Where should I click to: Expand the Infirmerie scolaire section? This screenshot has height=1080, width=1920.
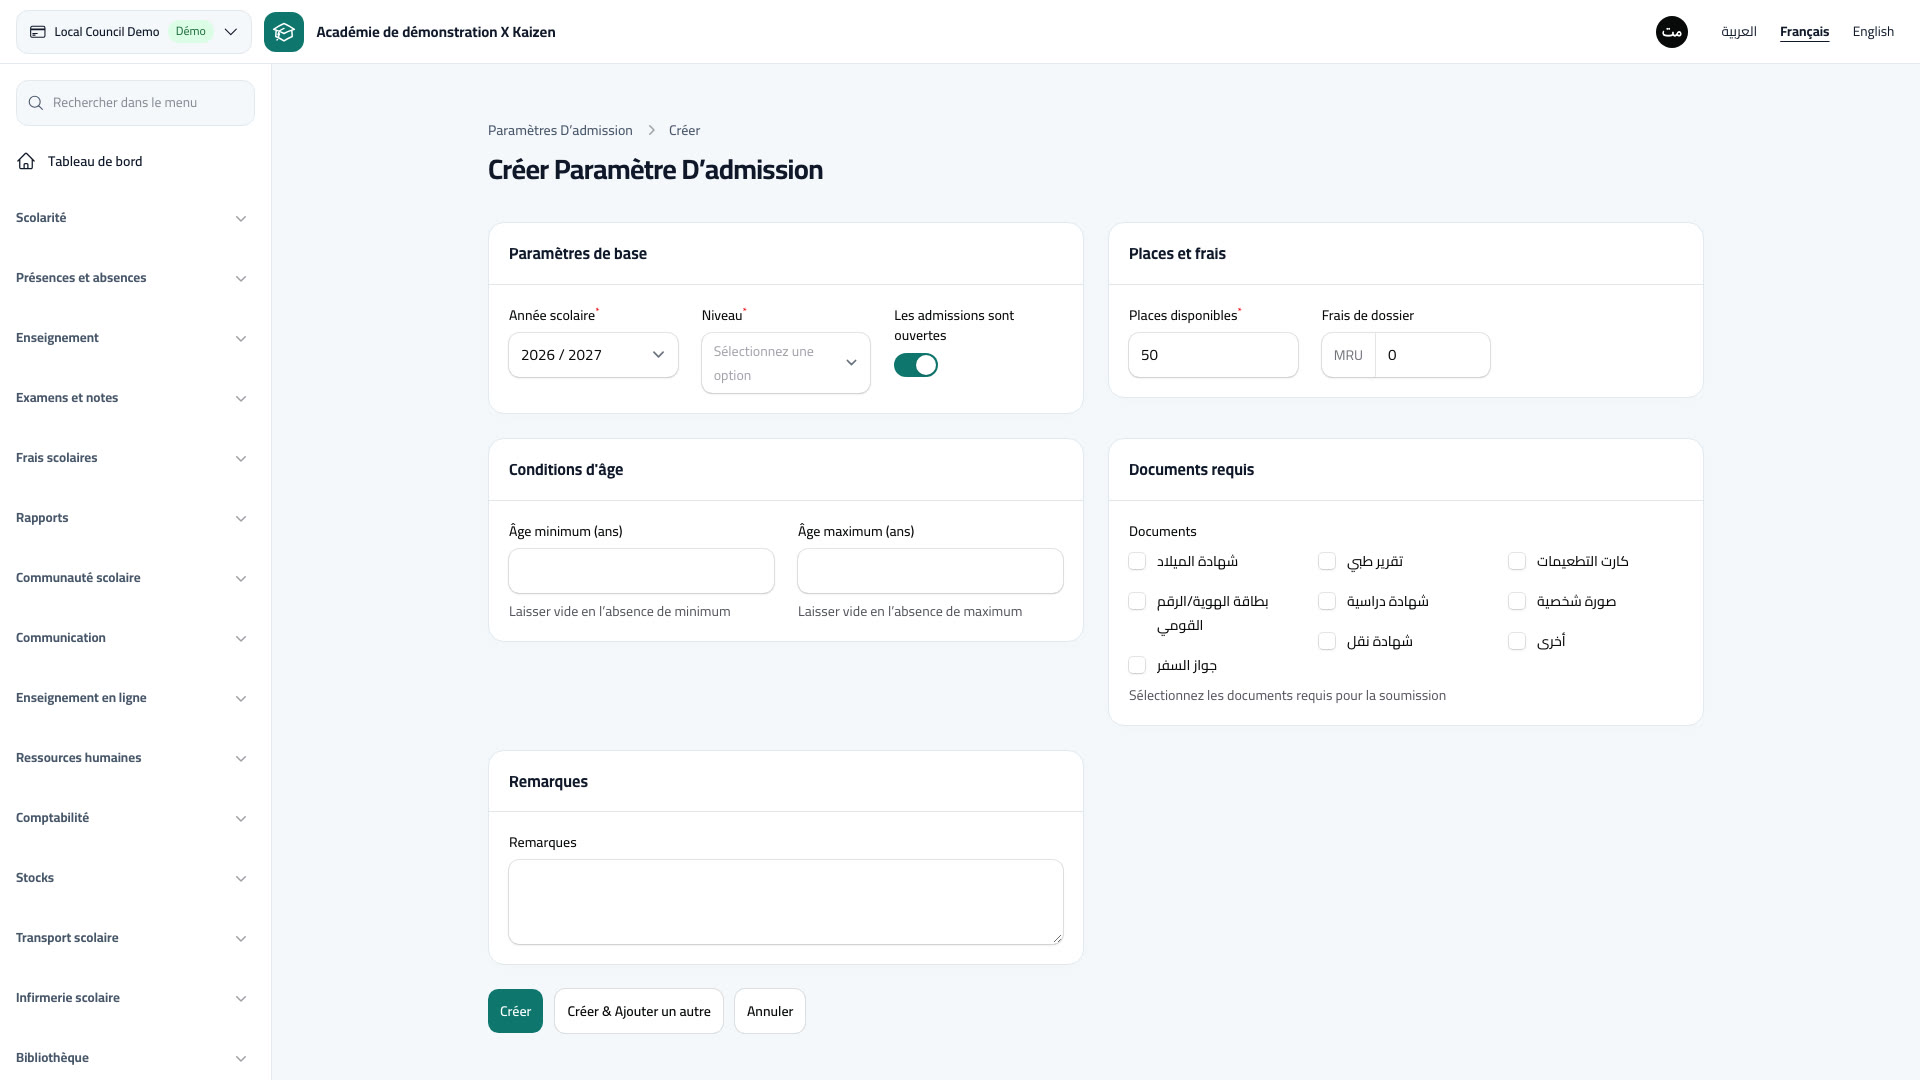click(x=131, y=998)
